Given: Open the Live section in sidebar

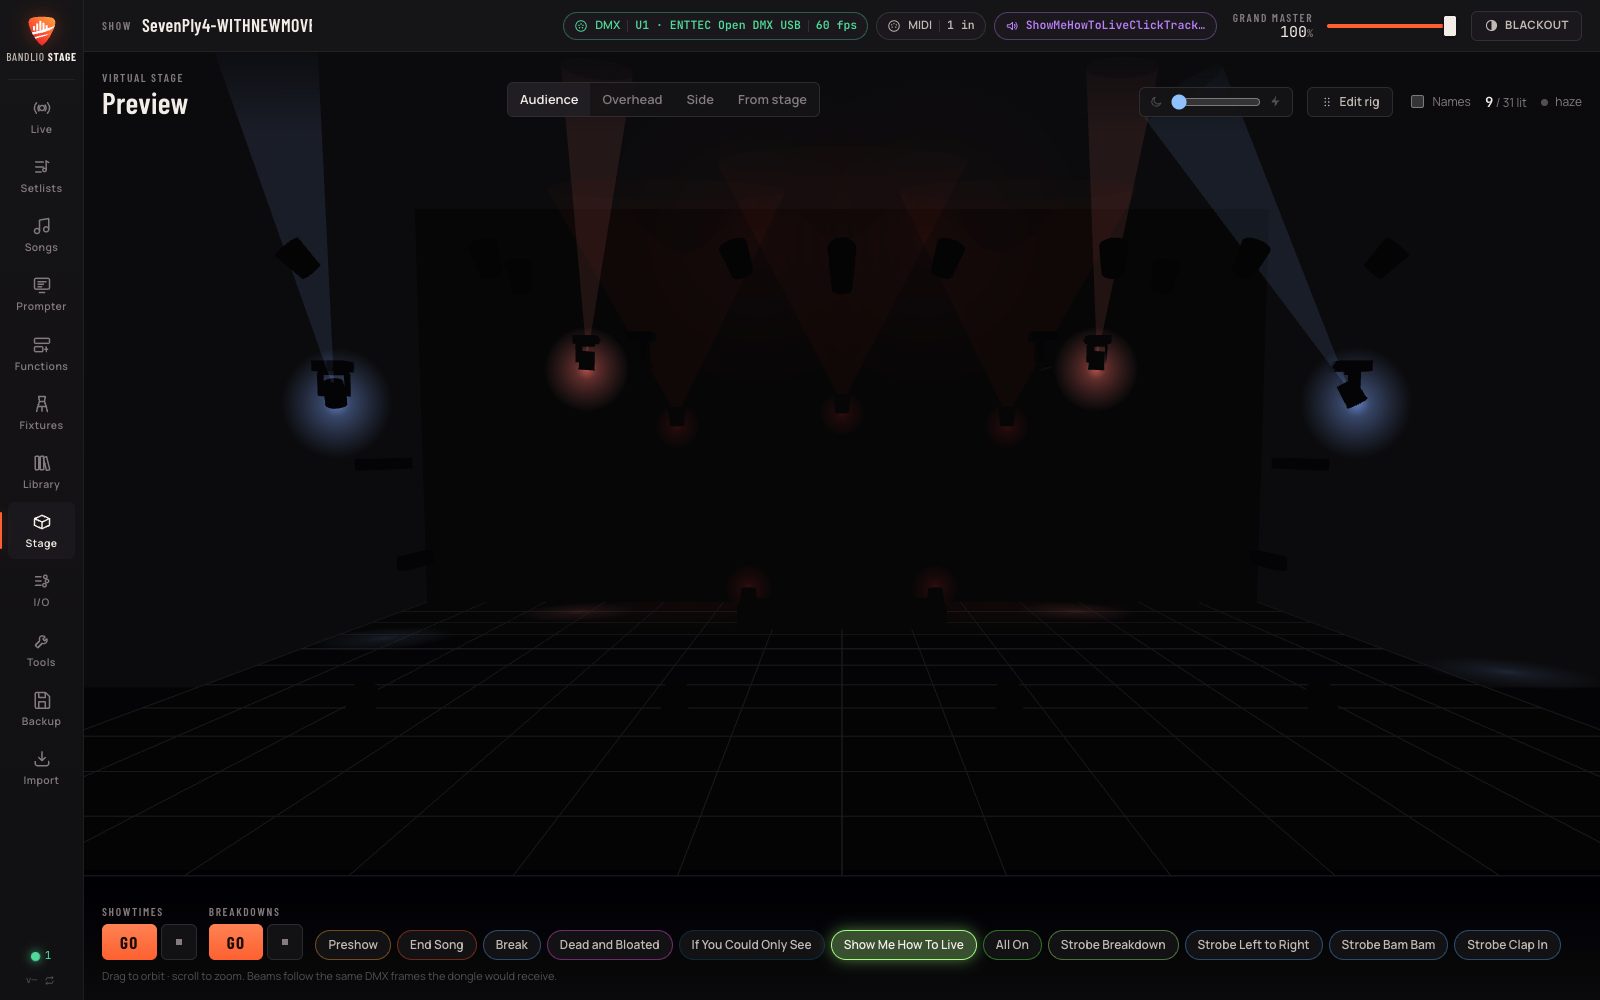Looking at the screenshot, I should [x=41, y=117].
